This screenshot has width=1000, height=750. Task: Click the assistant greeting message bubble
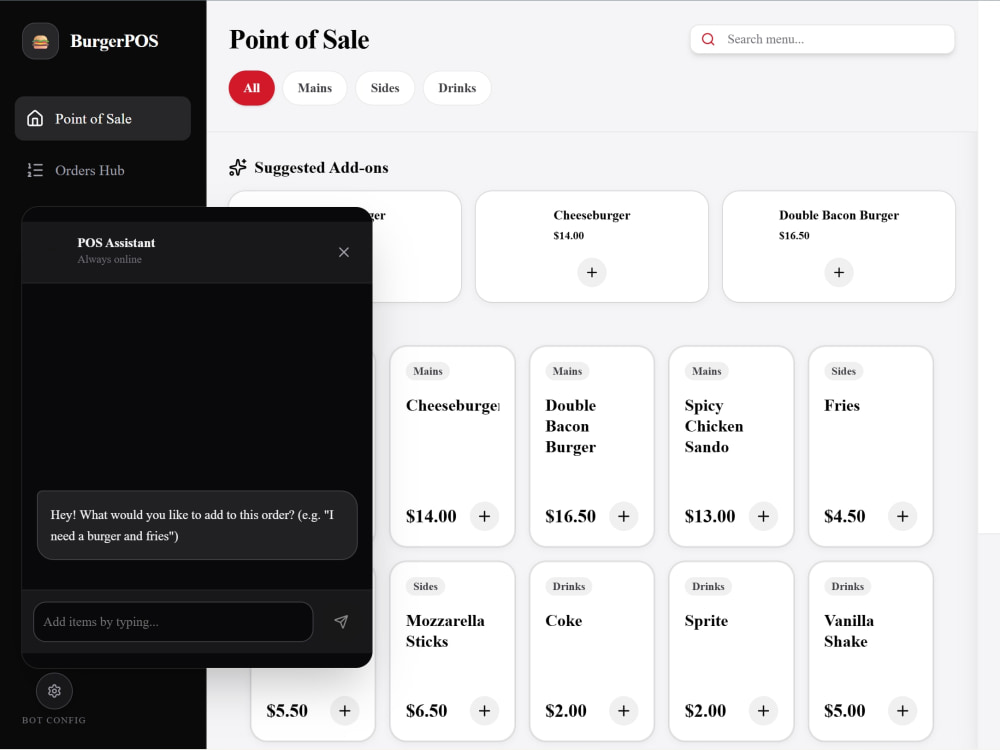tap(197, 525)
